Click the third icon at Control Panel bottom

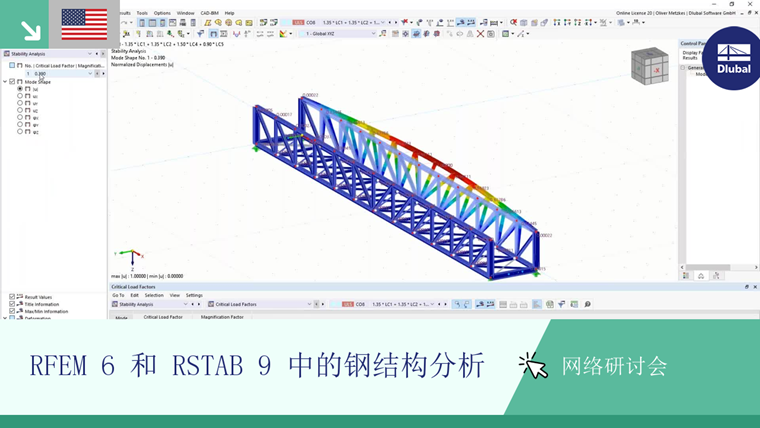point(716,275)
